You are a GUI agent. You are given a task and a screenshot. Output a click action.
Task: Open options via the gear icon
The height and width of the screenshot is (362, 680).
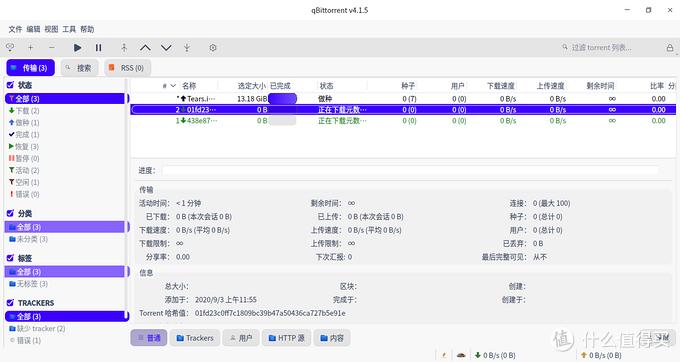click(x=212, y=48)
